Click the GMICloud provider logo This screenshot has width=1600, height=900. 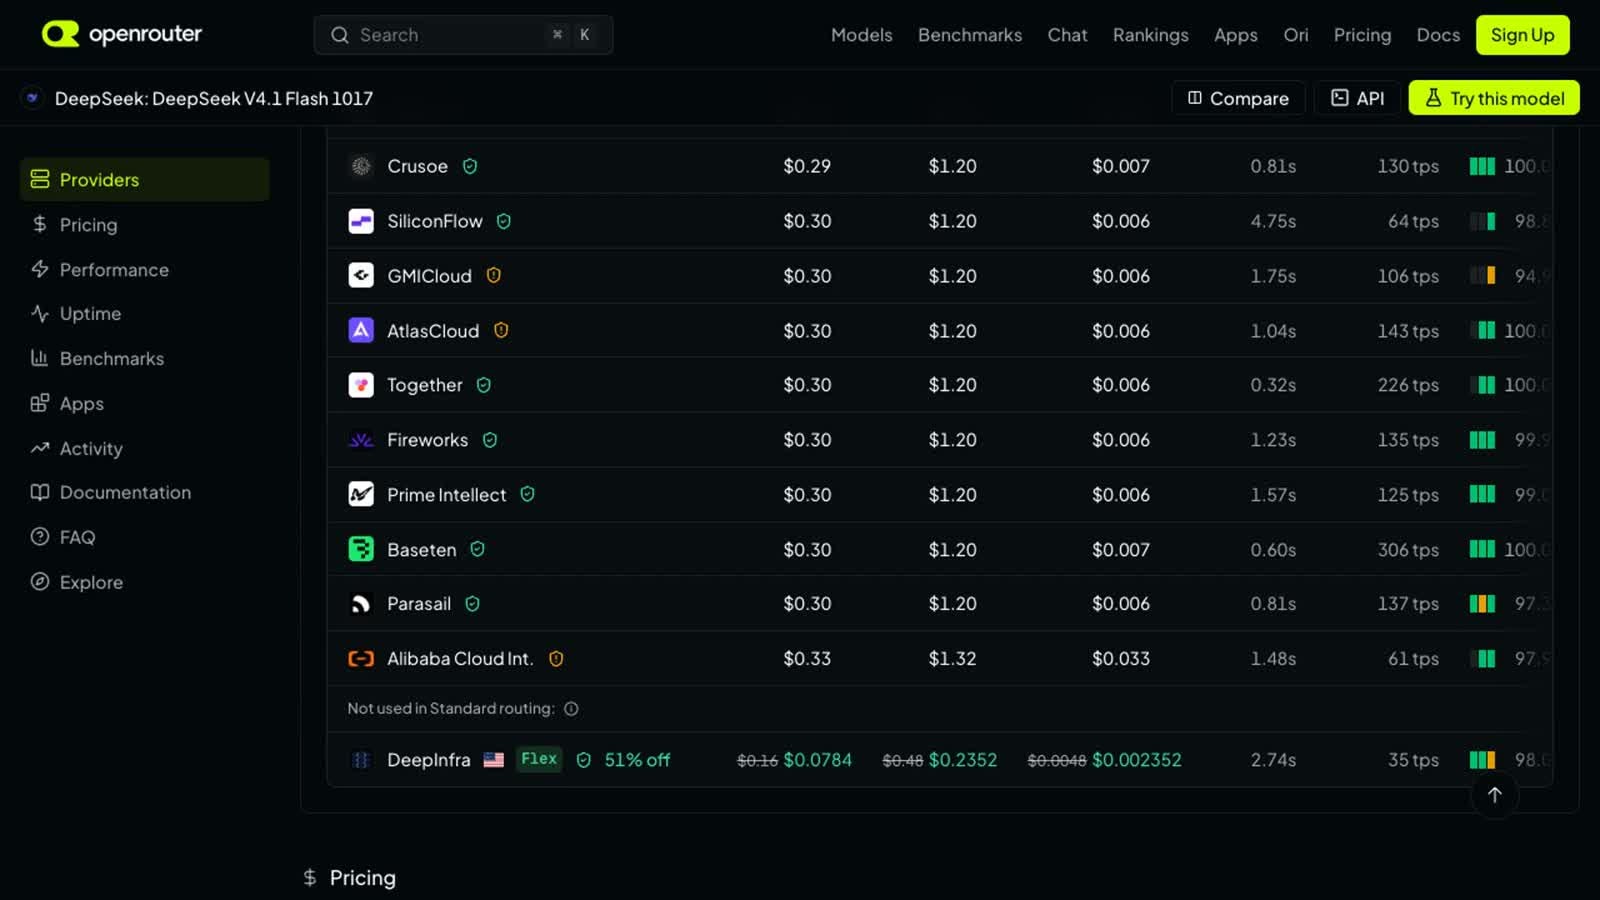click(361, 276)
